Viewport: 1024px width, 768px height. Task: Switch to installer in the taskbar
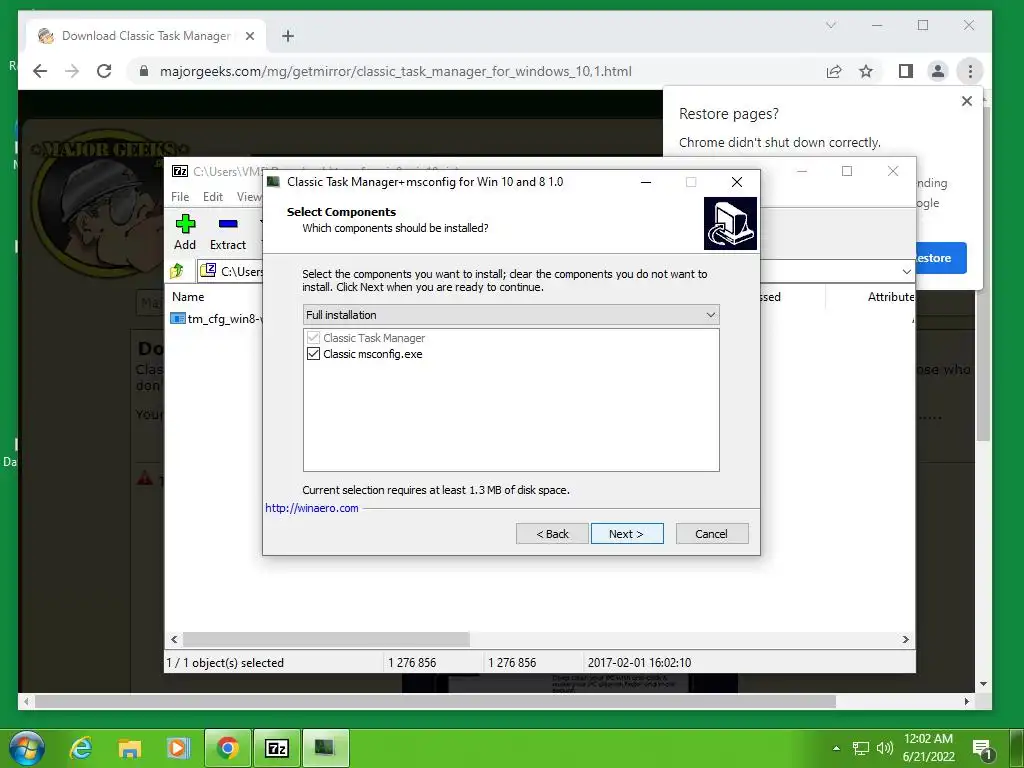point(325,748)
